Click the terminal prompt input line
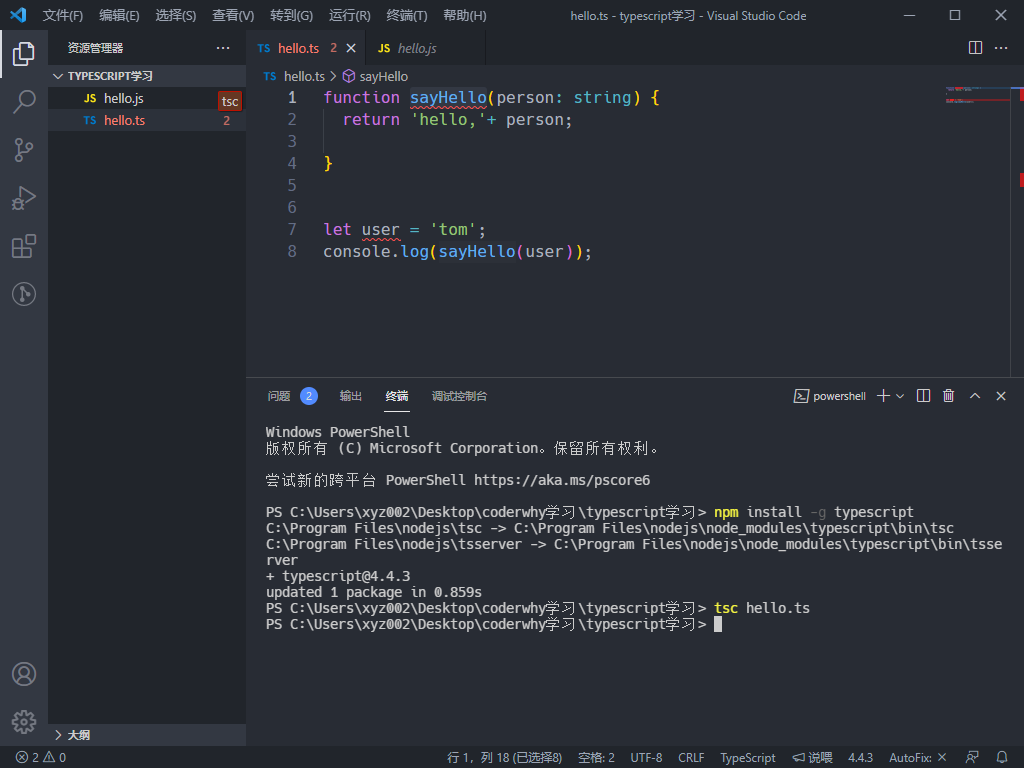 pyautogui.click(x=493, y=624)
